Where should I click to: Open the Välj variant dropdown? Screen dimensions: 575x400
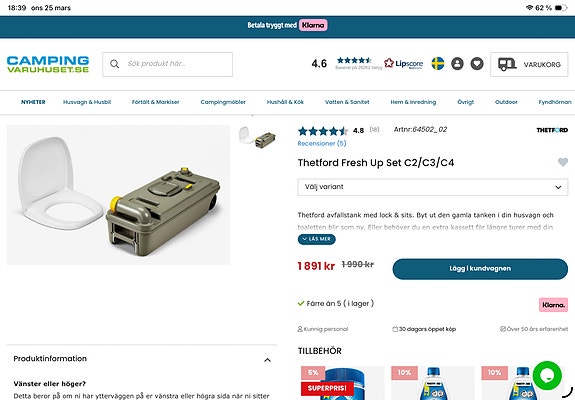pyautogui.click(x=433, y=187)
